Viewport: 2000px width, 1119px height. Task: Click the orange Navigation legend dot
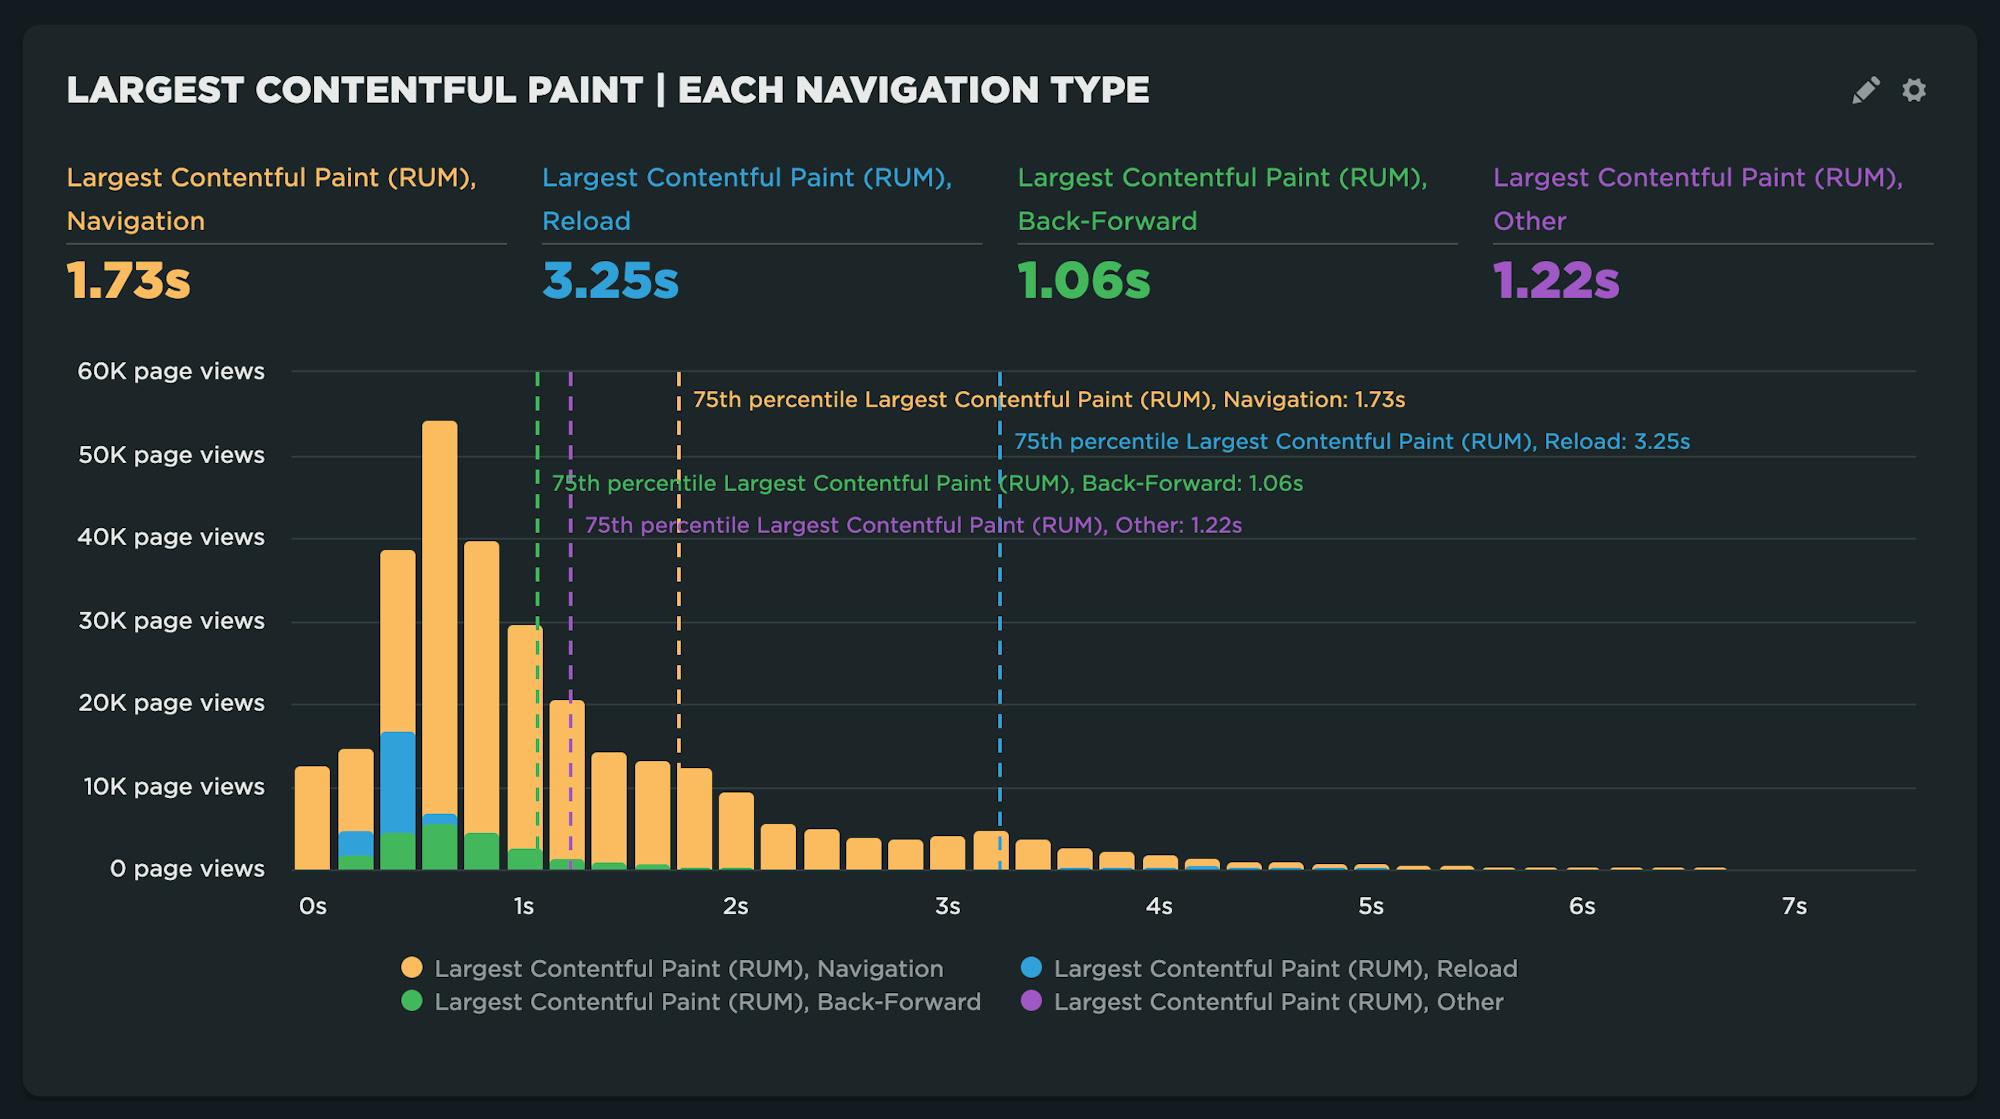(411, 968)
